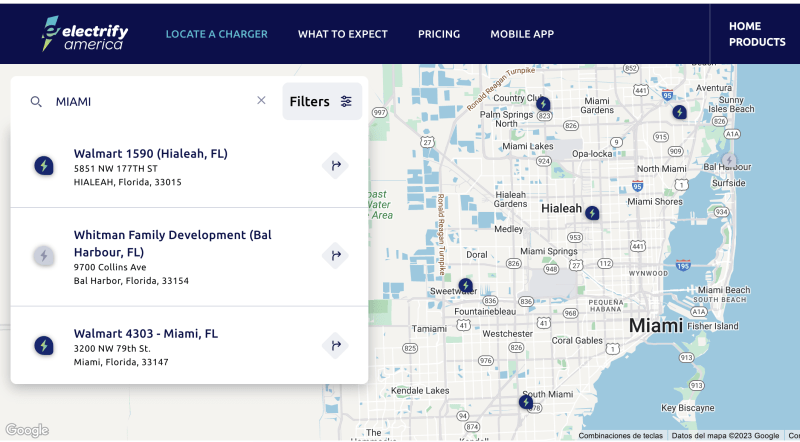Click the 'Datos del mapa ©2023 Google' text
The width and height of the screenshot is (800, 442).
click(x=725, y=436)
